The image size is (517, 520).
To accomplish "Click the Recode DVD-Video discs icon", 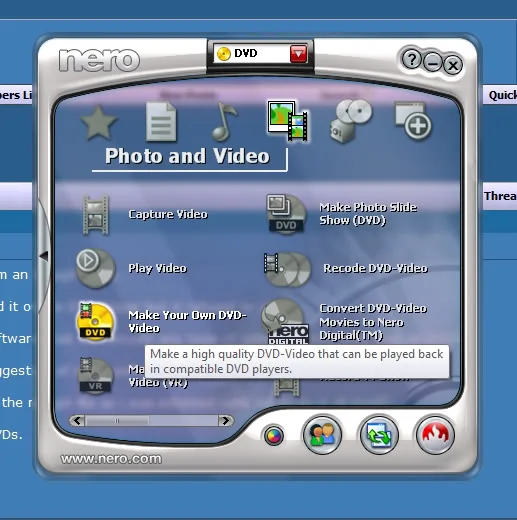I will coord(287,269).
